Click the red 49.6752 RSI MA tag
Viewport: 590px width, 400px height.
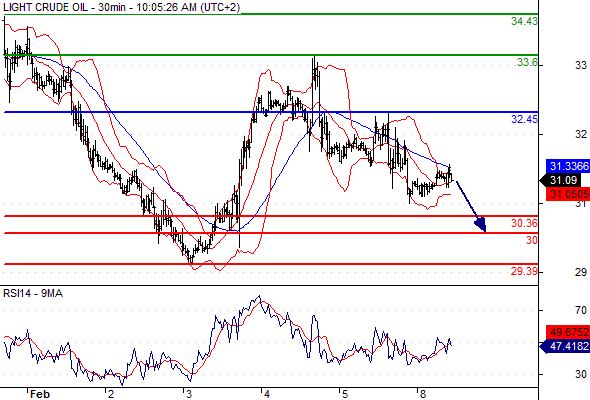coord(568,332)
